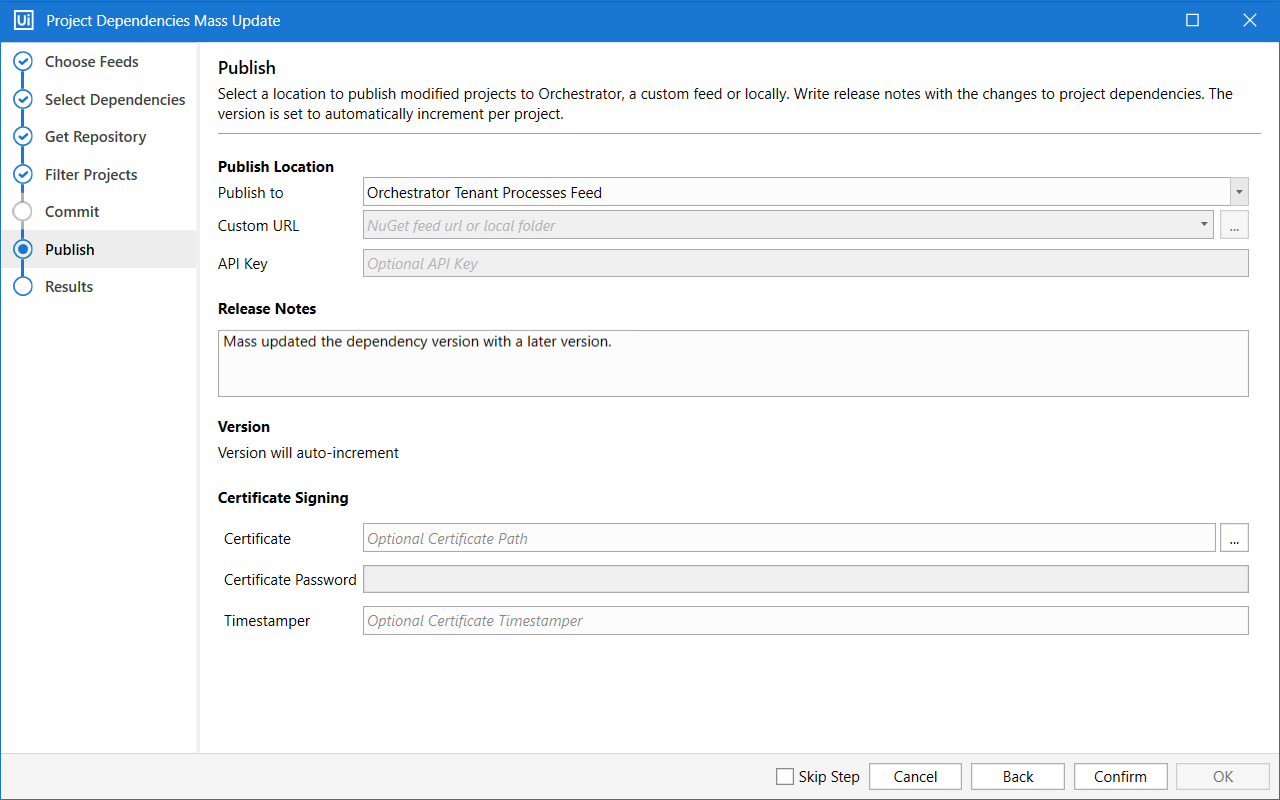Click the Get Repository step checkmark icon

click(22, 137)
